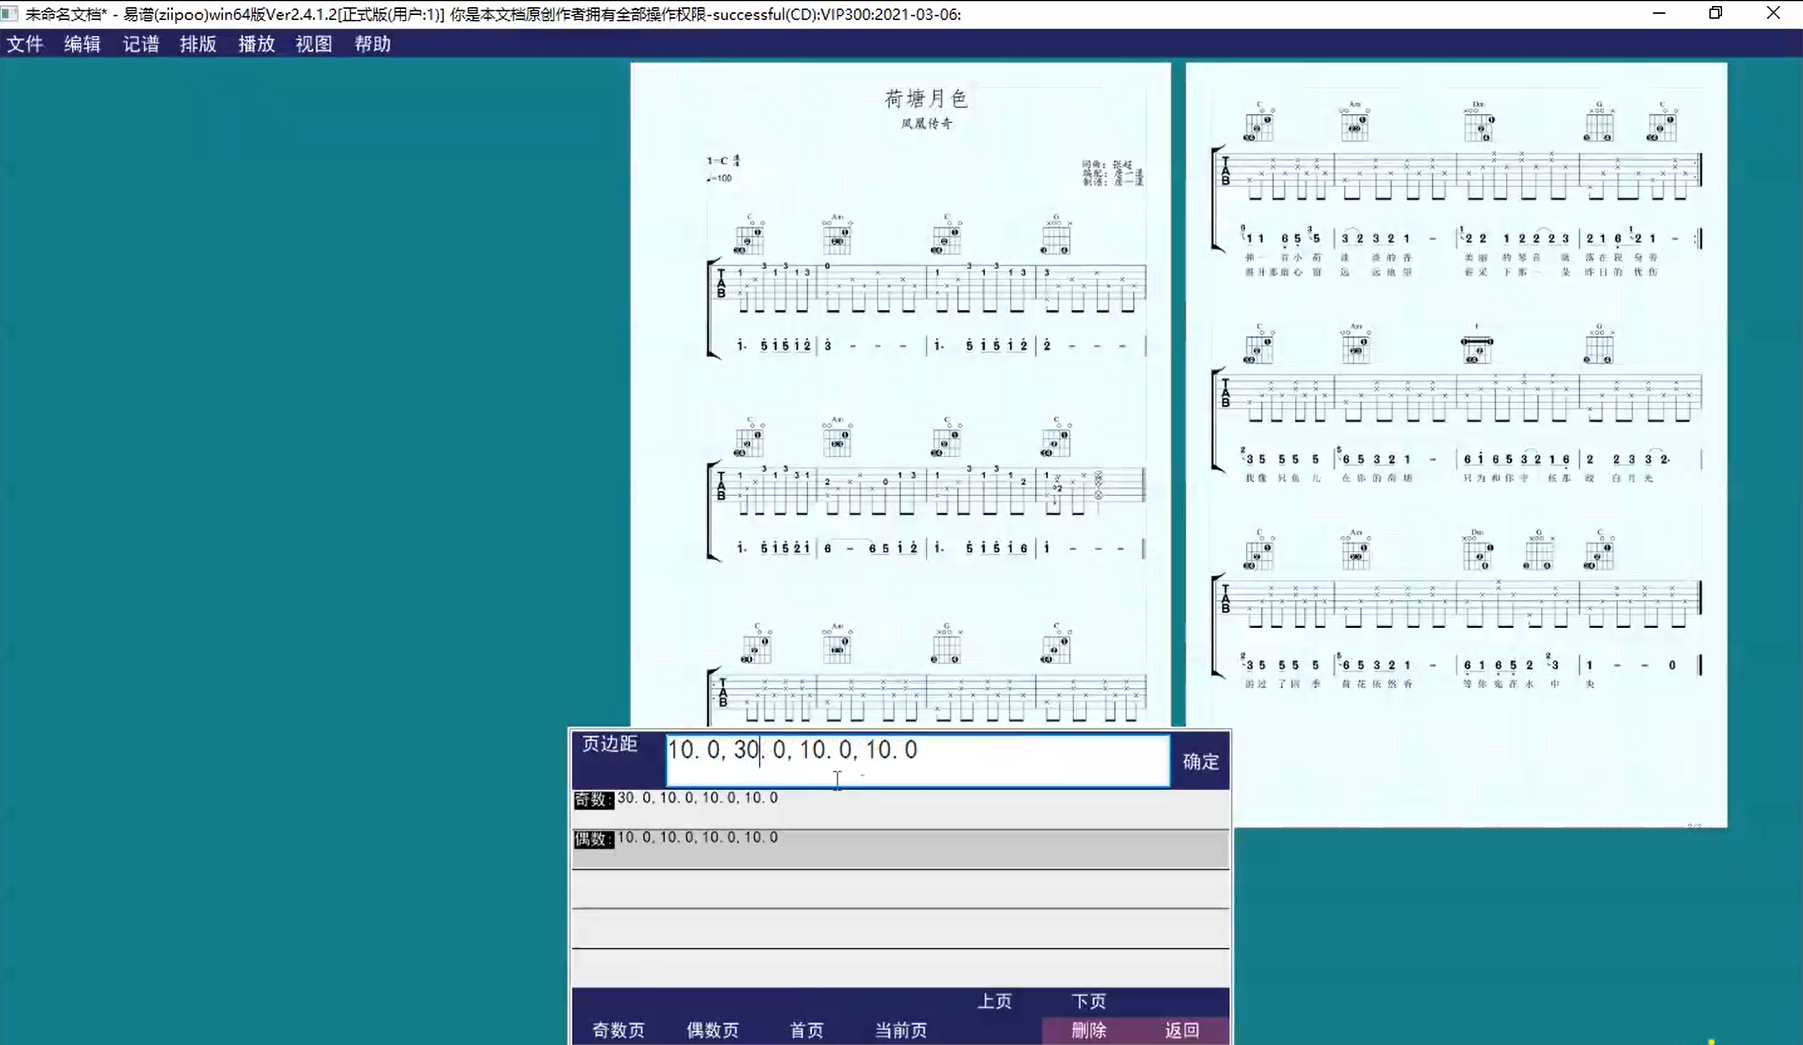Click the application icon in title bar
This screenshot has width=1803, height=1045.
[10, 14]
